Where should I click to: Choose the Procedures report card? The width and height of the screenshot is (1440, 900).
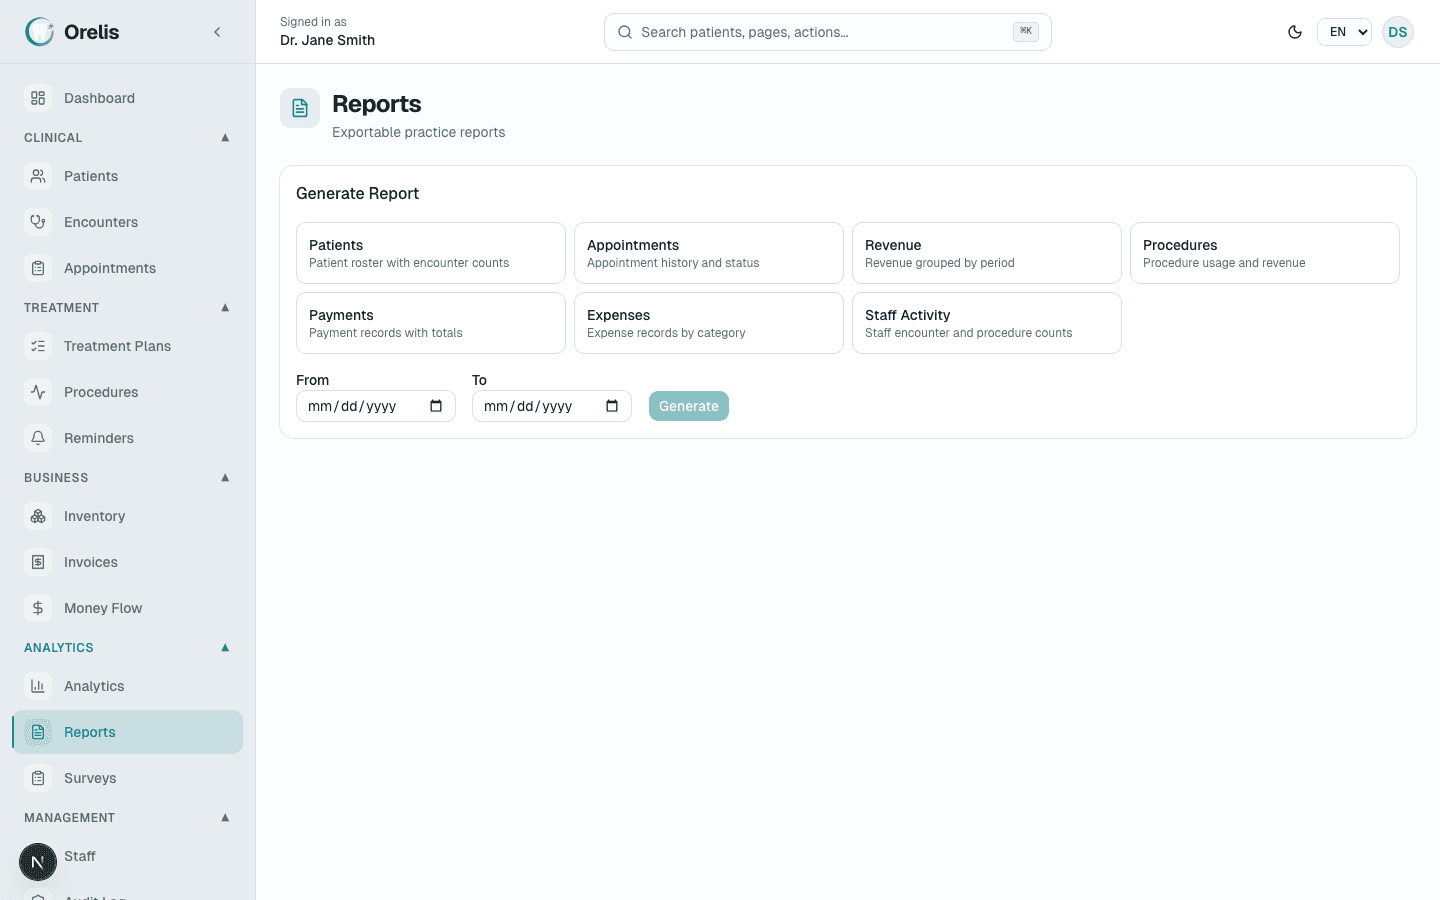click(x=1265, y=253)
